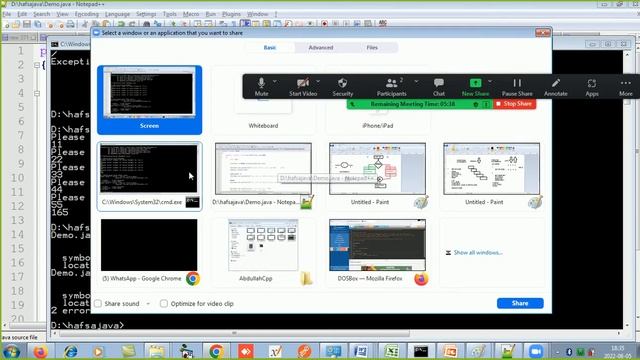Click the More options ellipsis in Zoom toolbar

(625, 83)
